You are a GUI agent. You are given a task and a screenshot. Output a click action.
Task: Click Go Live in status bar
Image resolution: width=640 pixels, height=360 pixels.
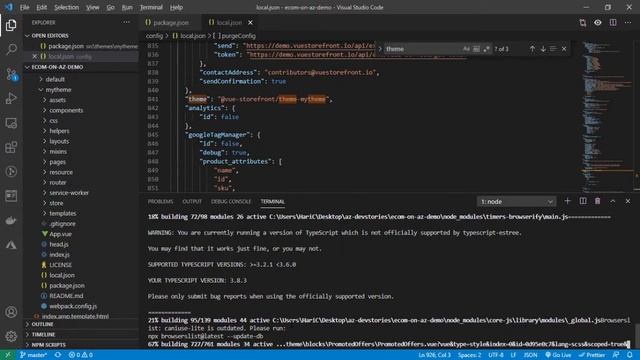[558, 355]
